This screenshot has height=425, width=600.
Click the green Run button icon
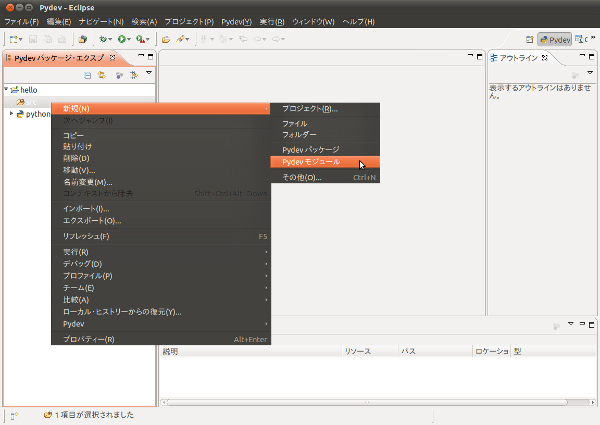pyautogui.click(x=122, y=39)
